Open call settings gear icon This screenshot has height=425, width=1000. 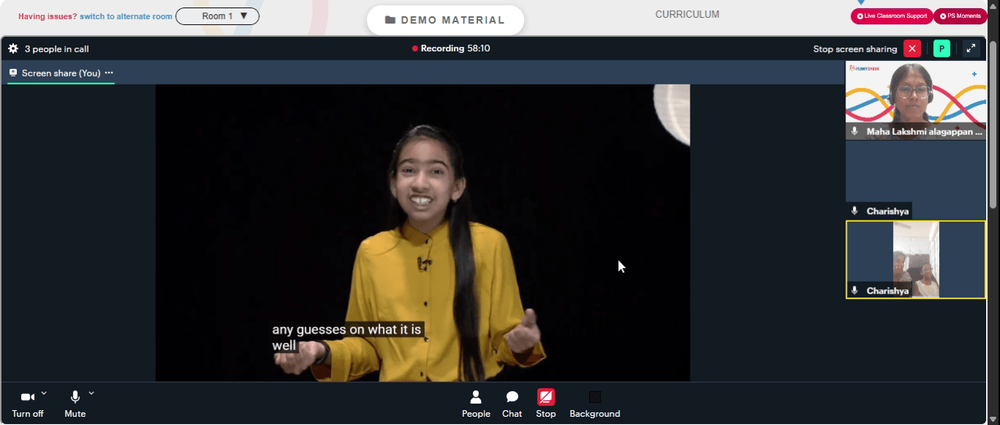point(13,48)
